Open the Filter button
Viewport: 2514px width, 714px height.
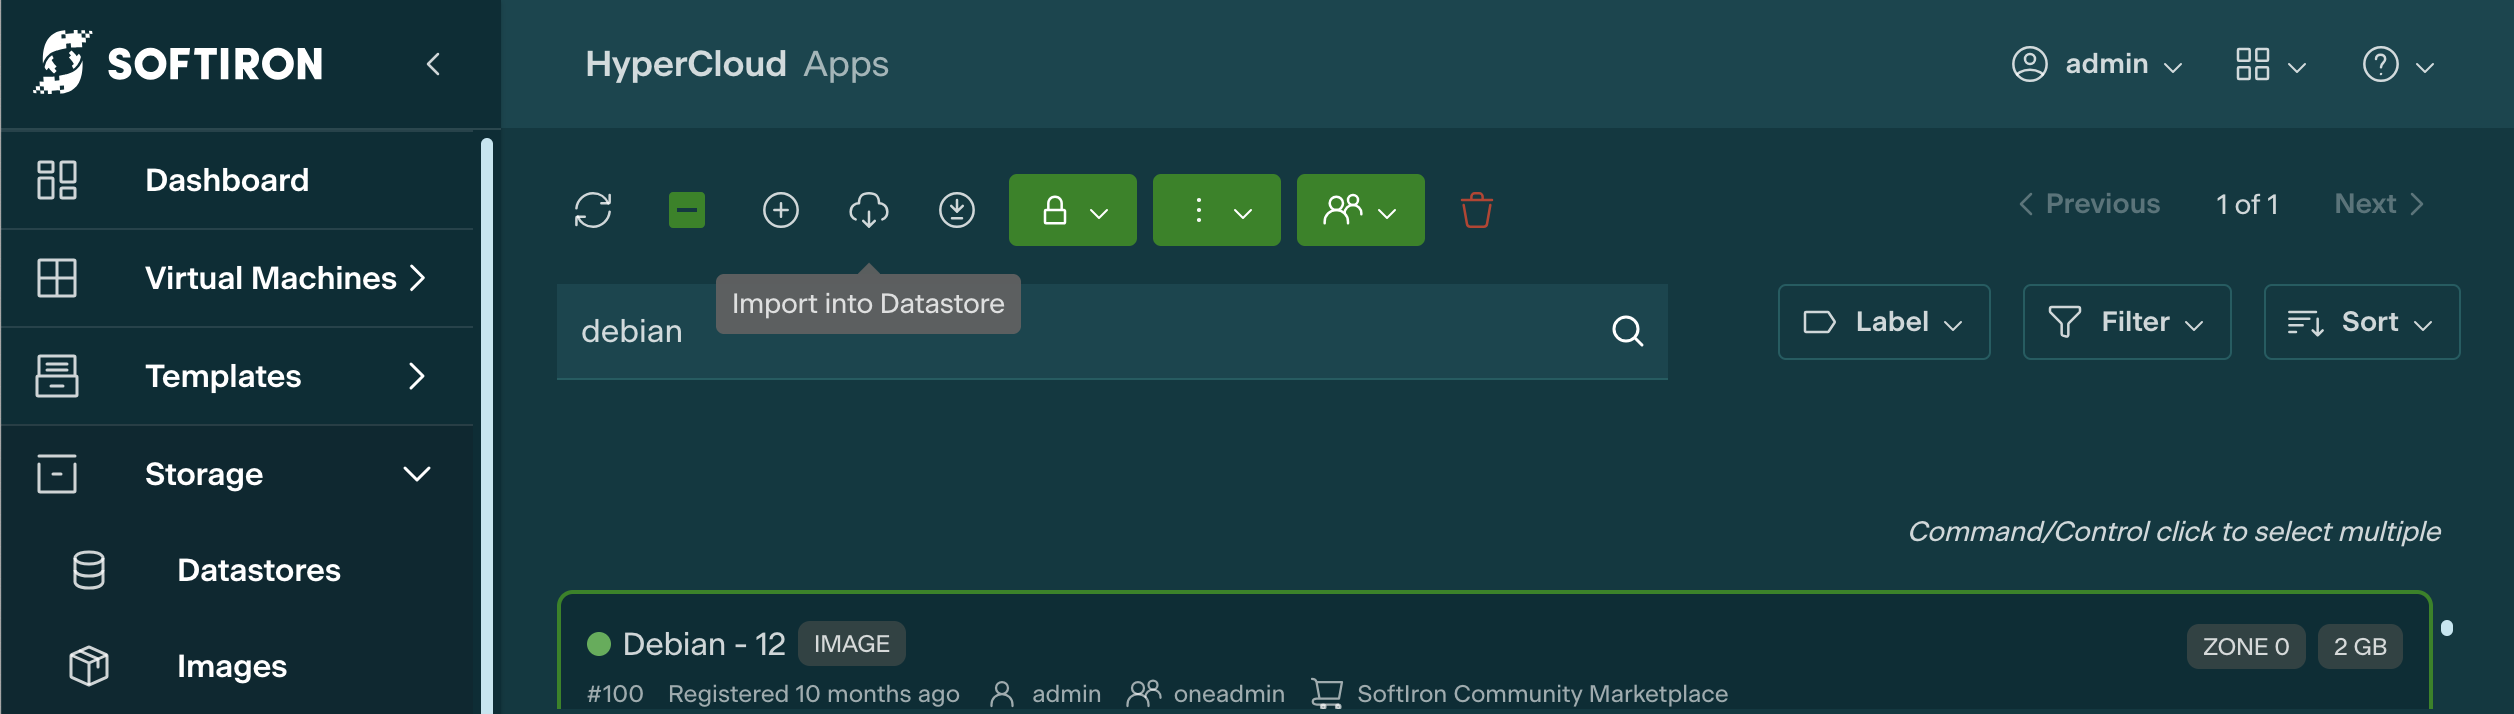pyautogui.click(x=2126, y=322)
